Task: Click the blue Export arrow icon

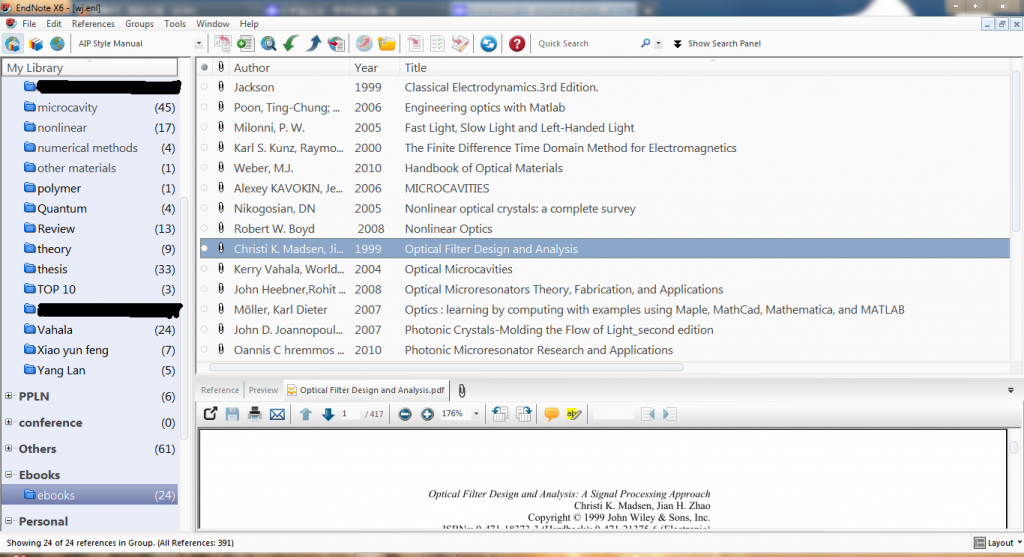Action: coord(313,44)
